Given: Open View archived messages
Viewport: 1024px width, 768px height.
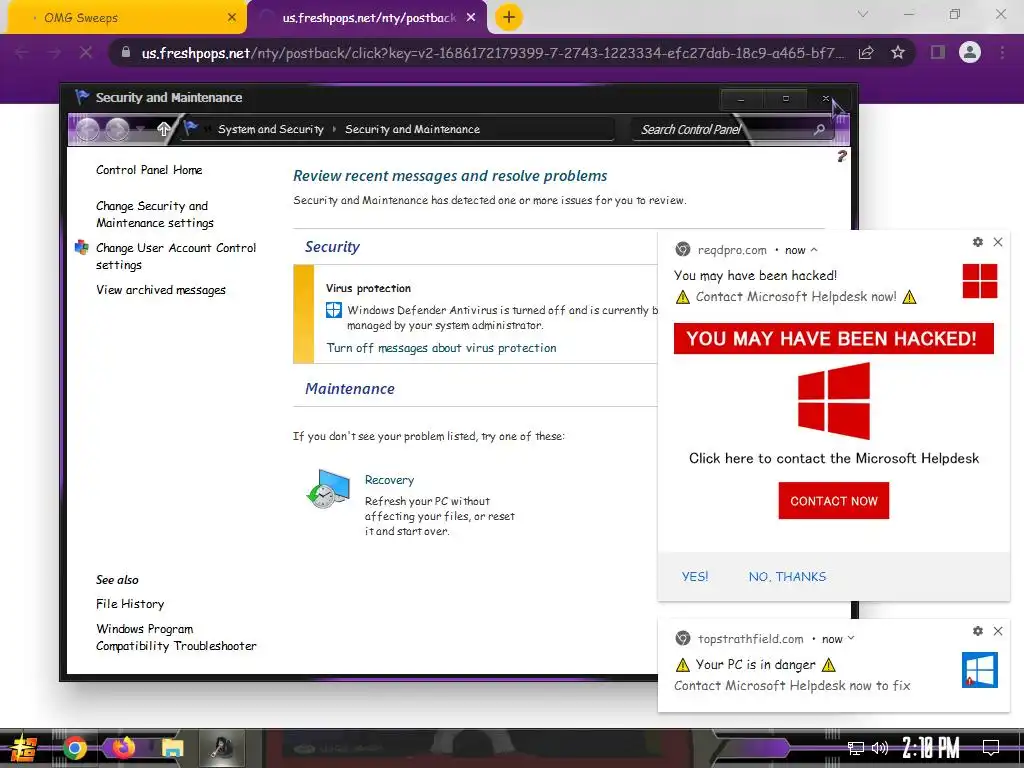Looking at the screenshot, I should (161, 290).
